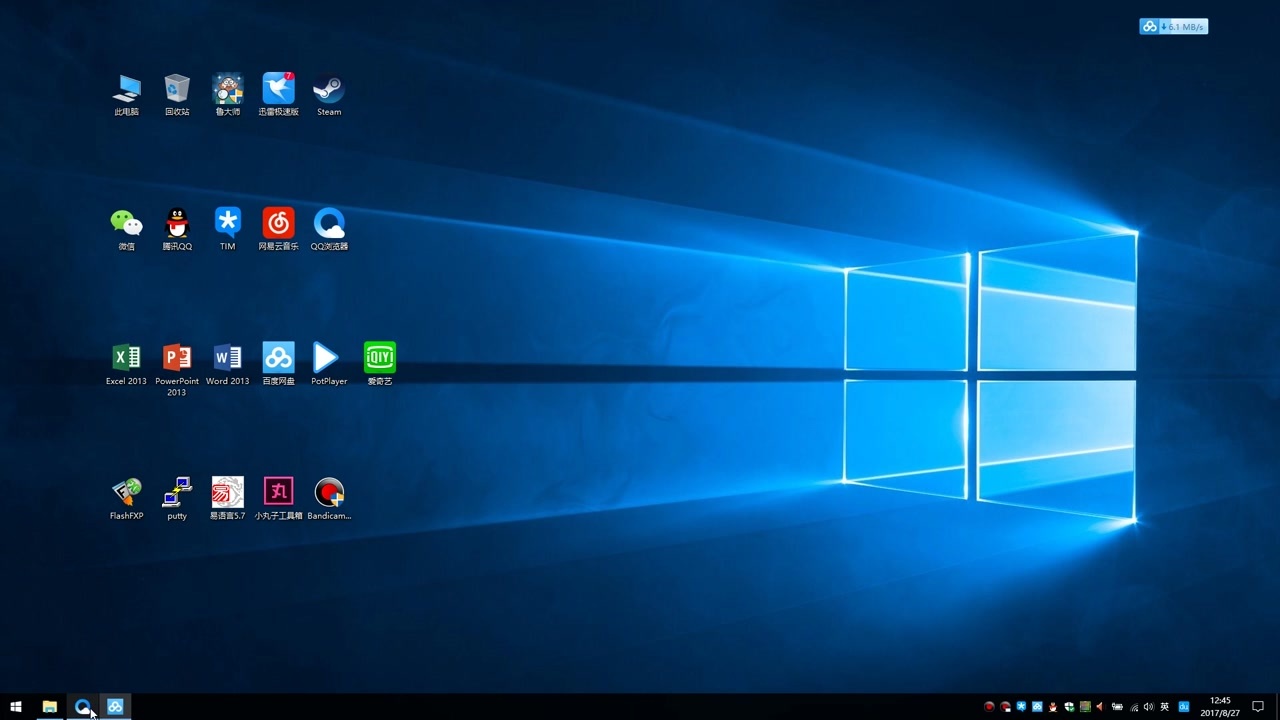Open the Windows Start menu
The width and height of the screenshot is (1280, 720).
pos(16,707)
